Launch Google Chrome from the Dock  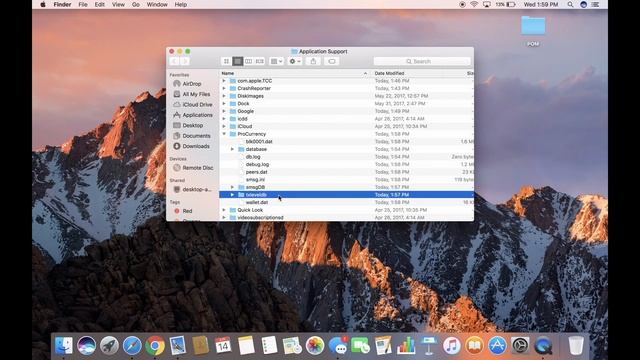coord(155,346)
